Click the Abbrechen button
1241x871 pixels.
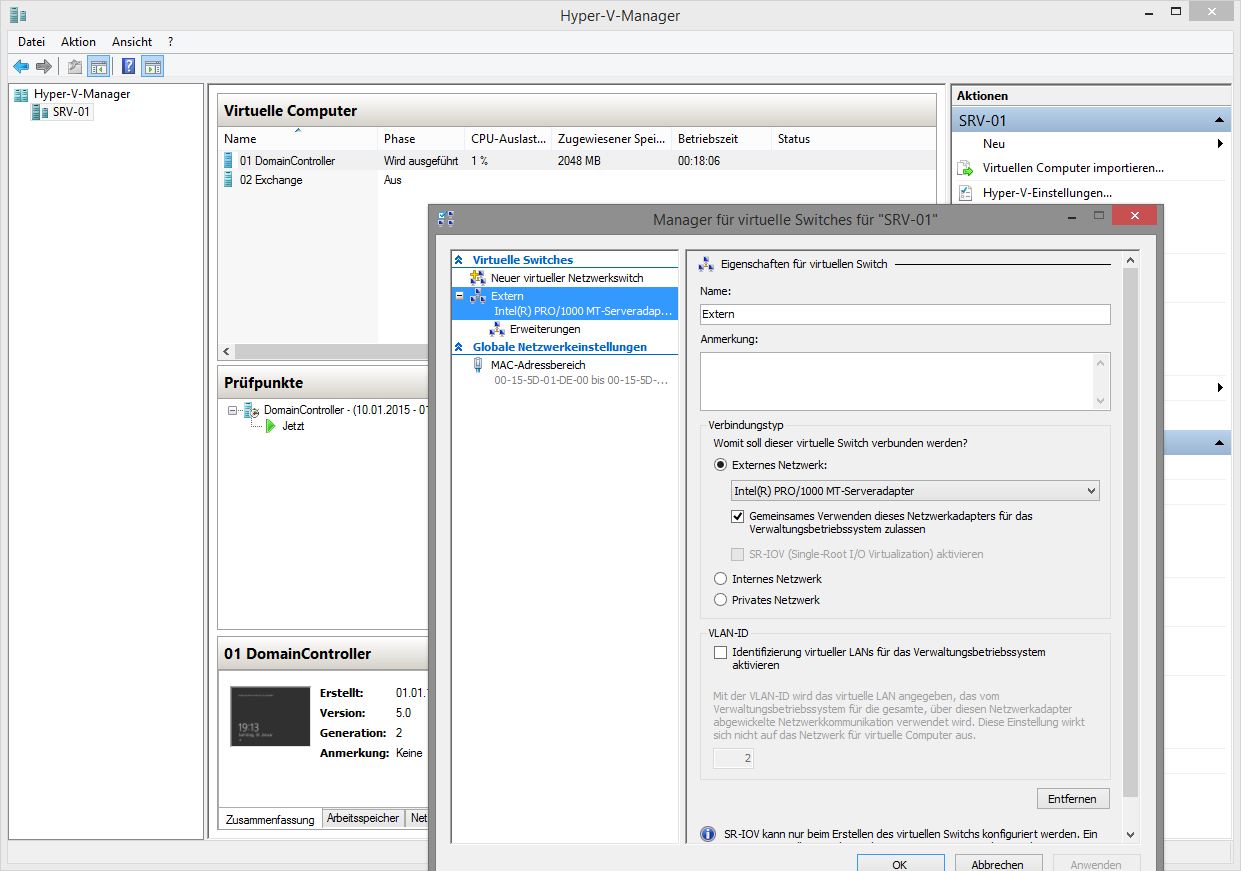pyautogui.click(x=997, y=864)
